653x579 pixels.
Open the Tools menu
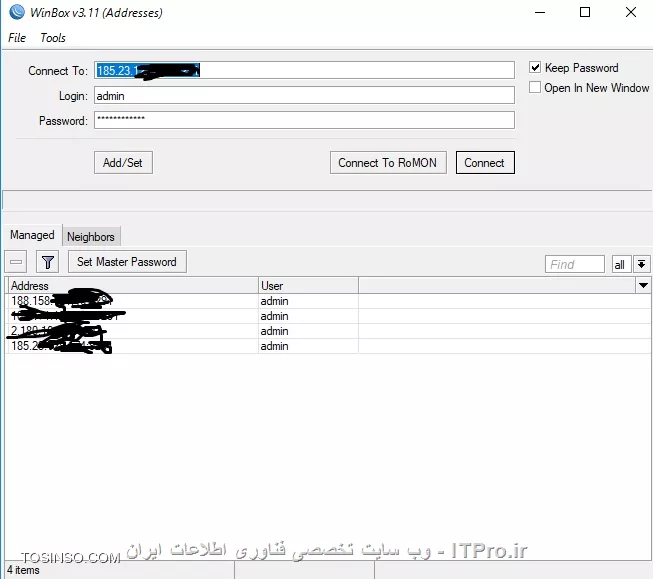(53, 38)
